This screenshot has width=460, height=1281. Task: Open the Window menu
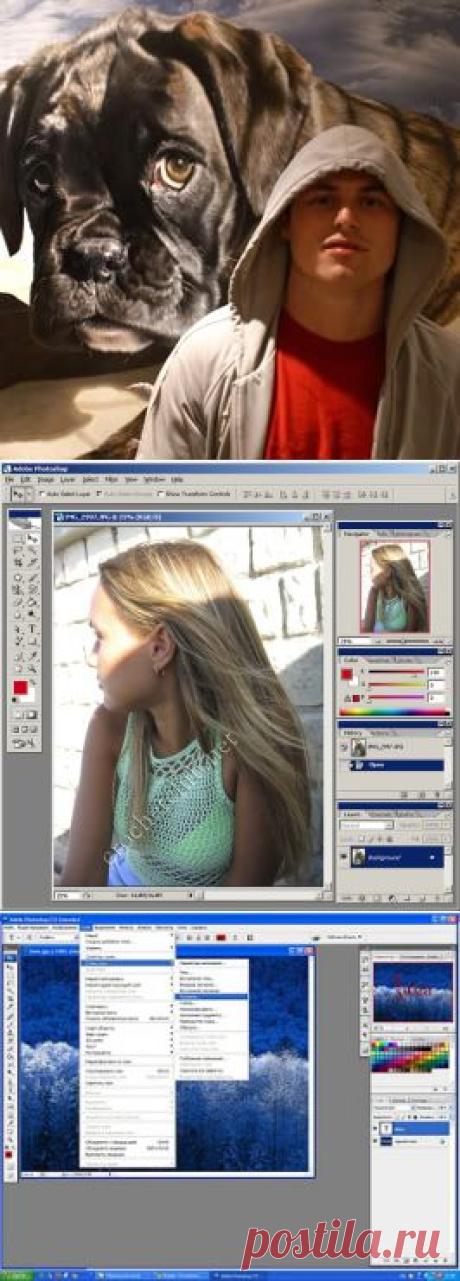tap(151, 479)
